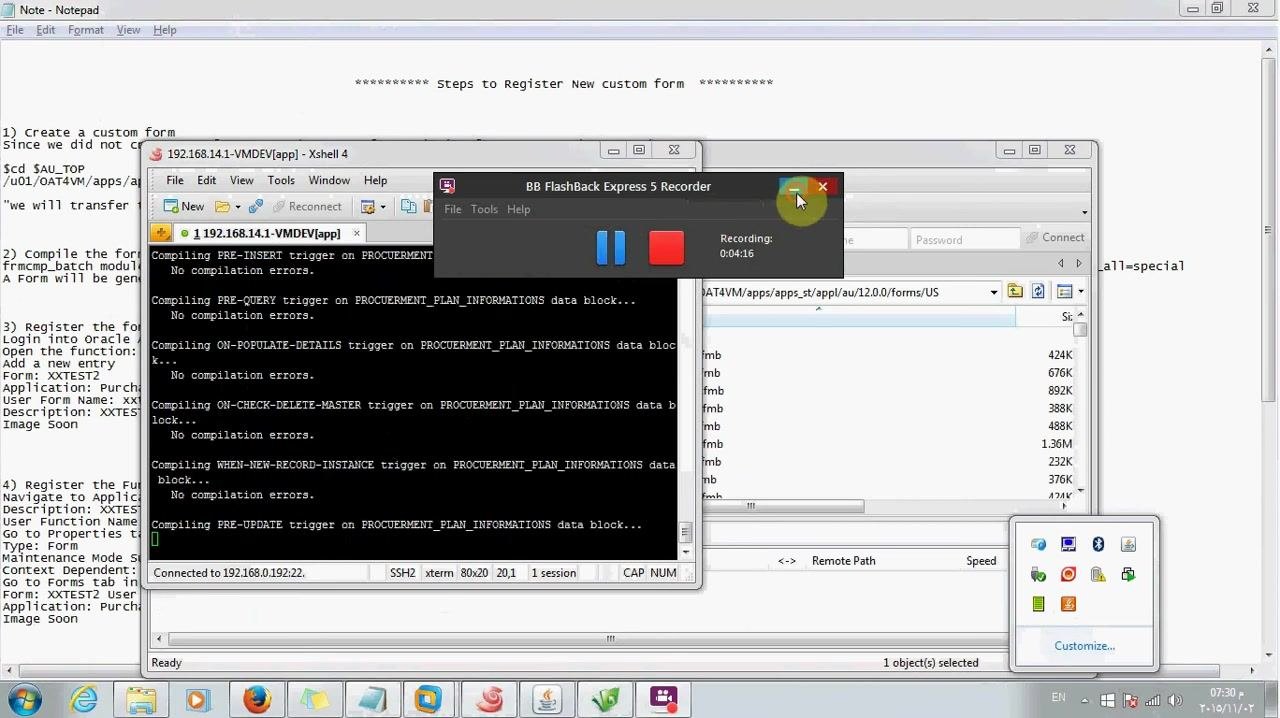Click the volume speaker icon in system tray
This screenshot has width=1280, height=718.
pos(1174,701)
